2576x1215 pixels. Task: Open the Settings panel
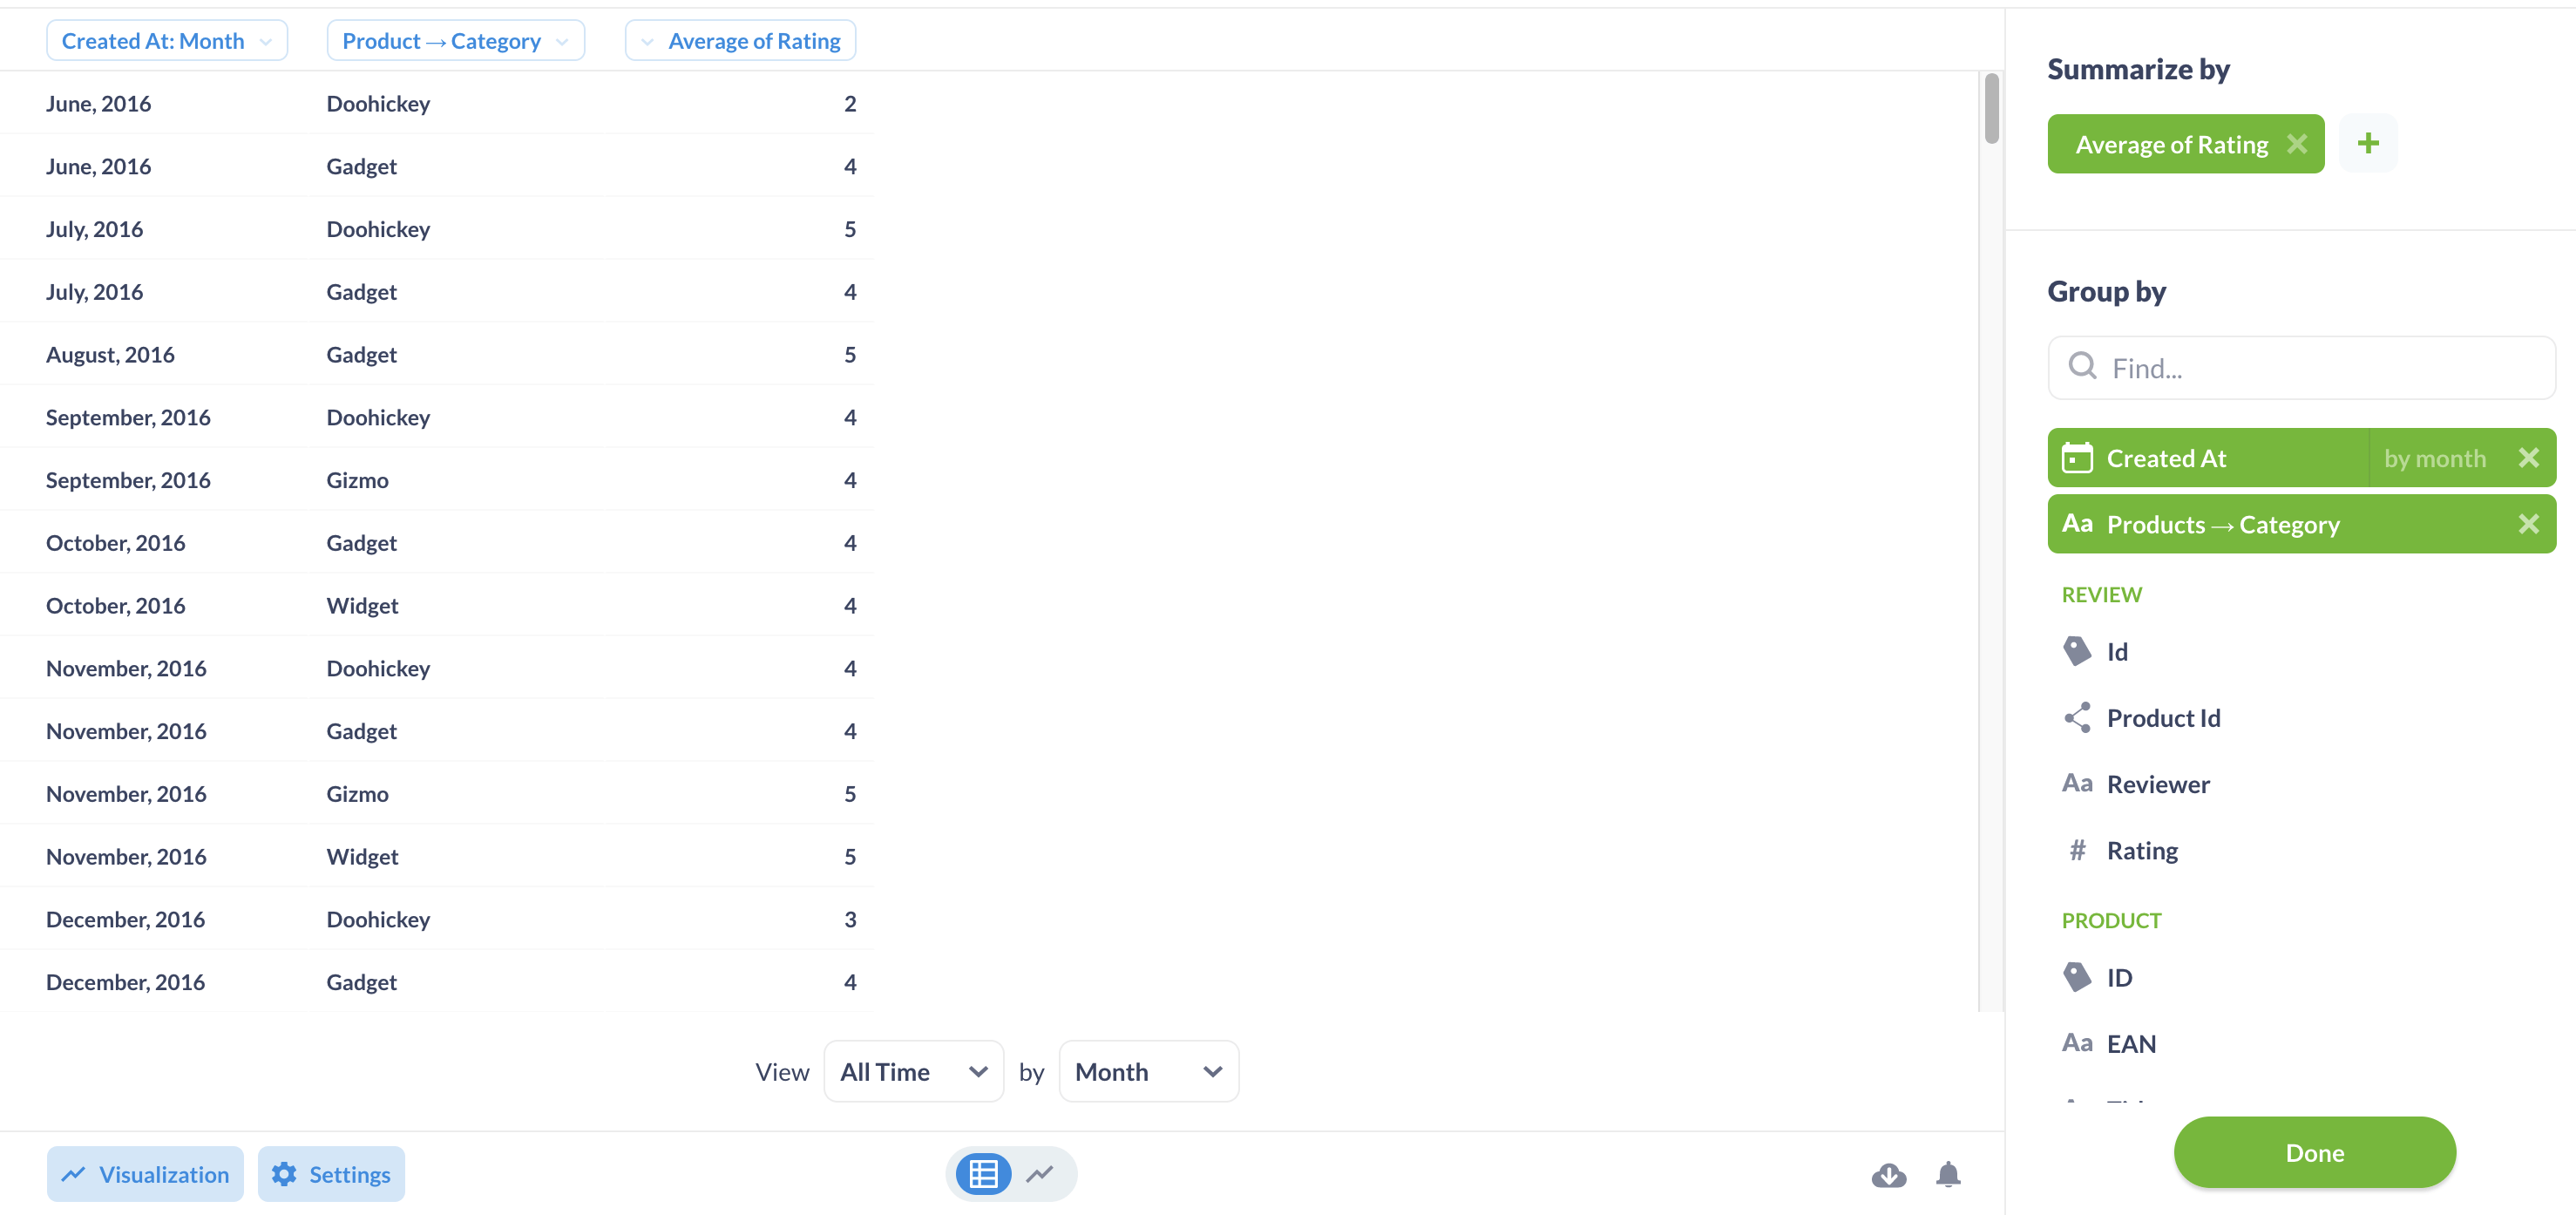pyautogui.click(x=332, y=1174)
